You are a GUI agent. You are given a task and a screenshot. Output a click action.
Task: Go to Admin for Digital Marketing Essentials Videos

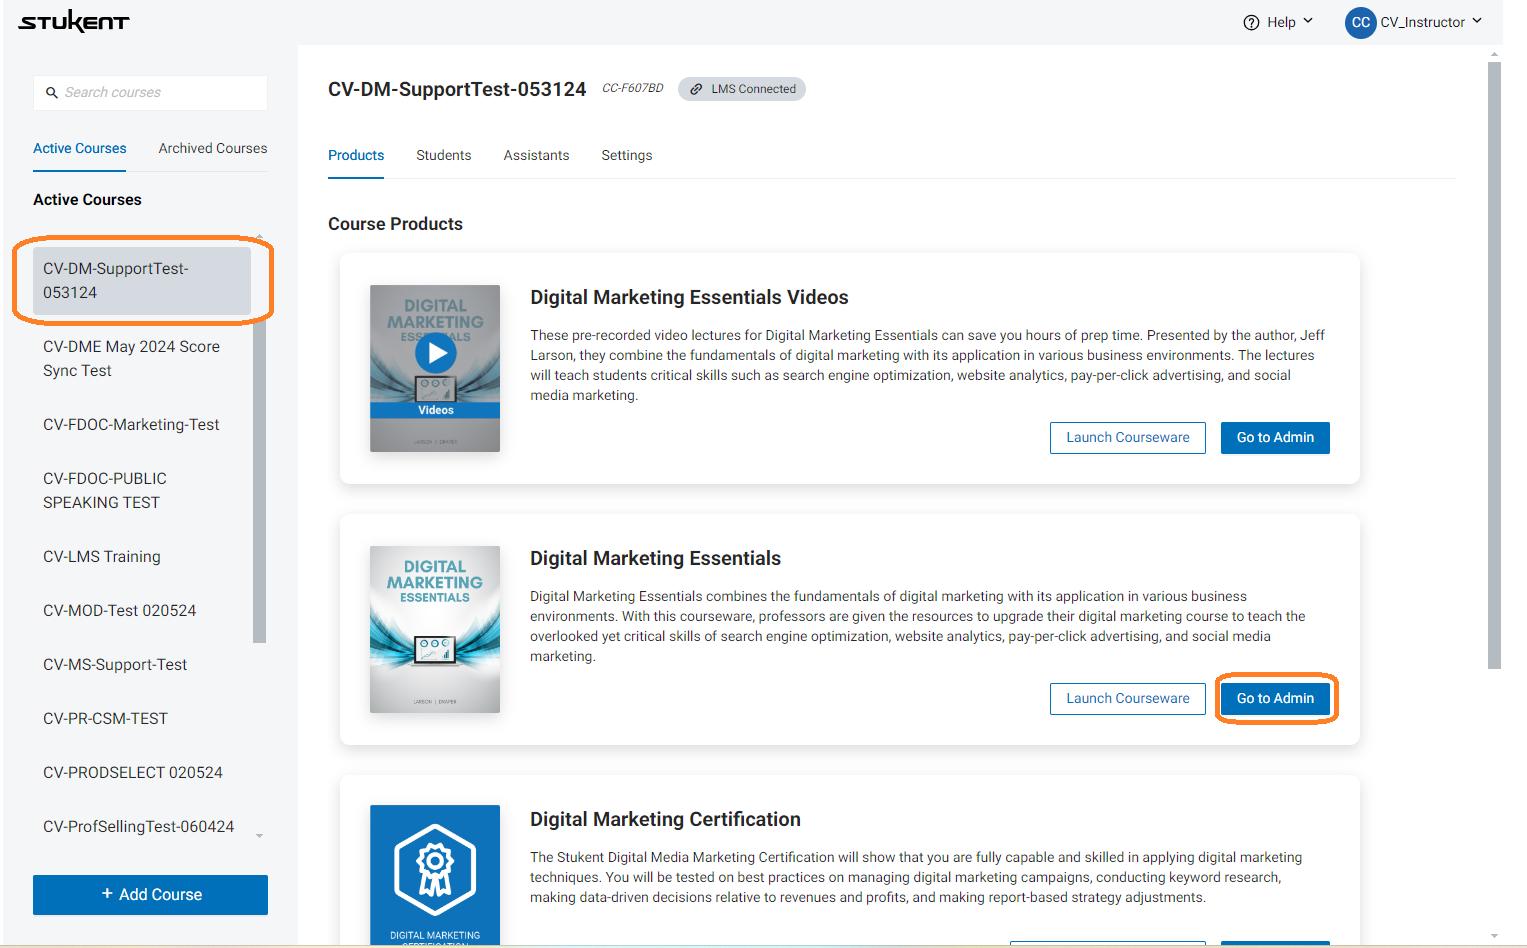pyautogui.click(x=1275, y=438)
